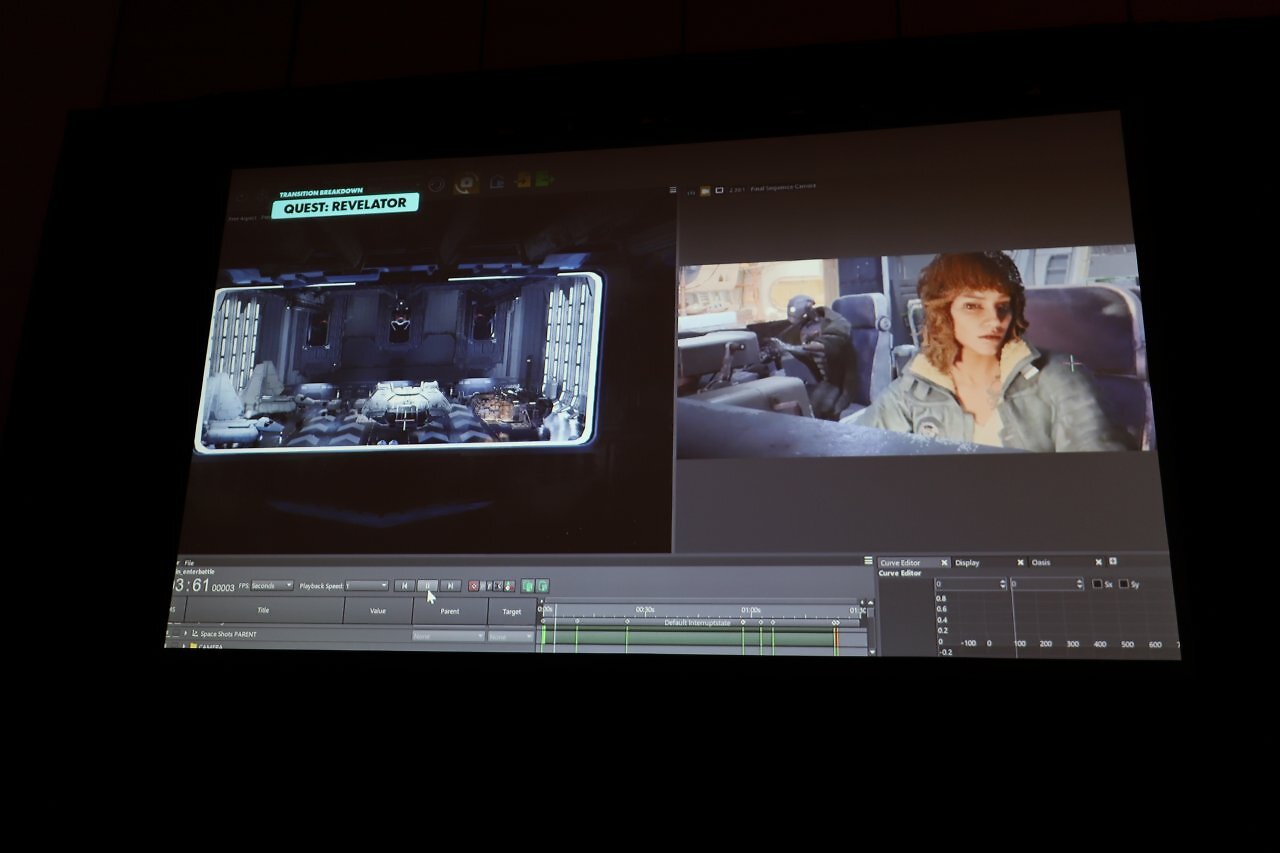This screenshot has height=853, width=1280.
Task: Click the frame counter reading 00003
Action: pos(223,588)
